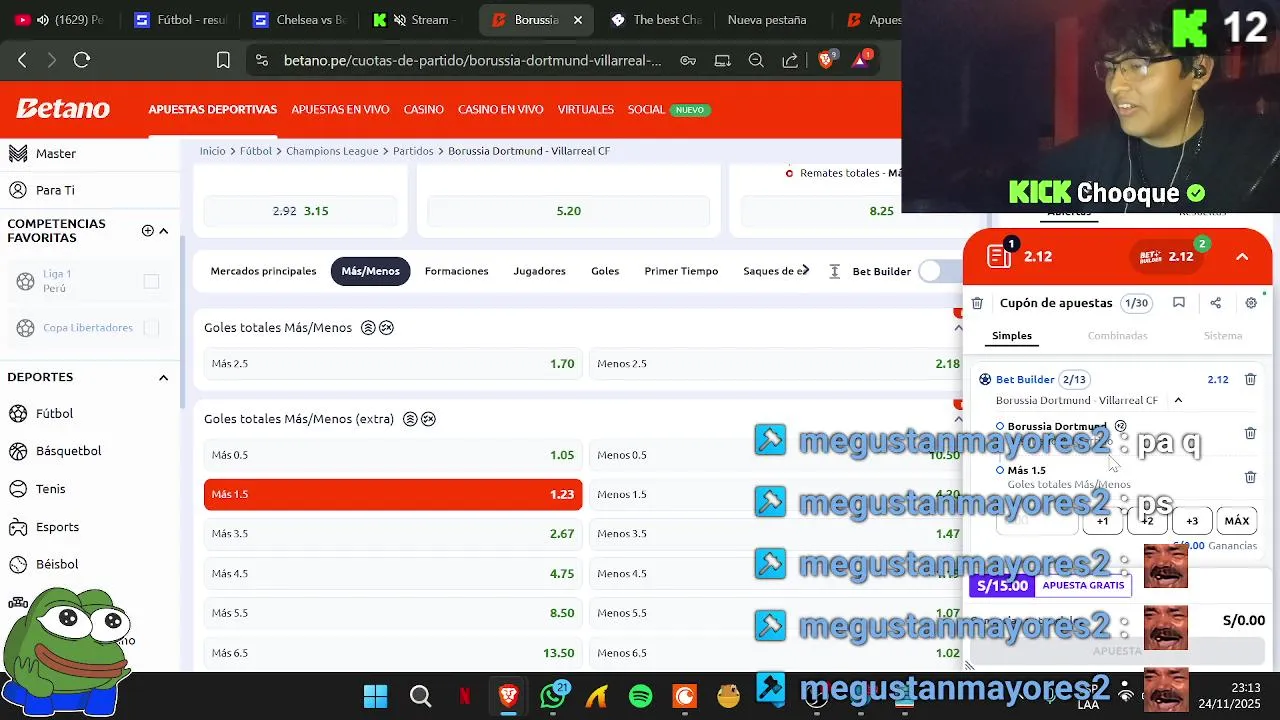1280x720 pixels.
Task: Collapse Goles totales Más/Menos market
Action: click(958, 328)
